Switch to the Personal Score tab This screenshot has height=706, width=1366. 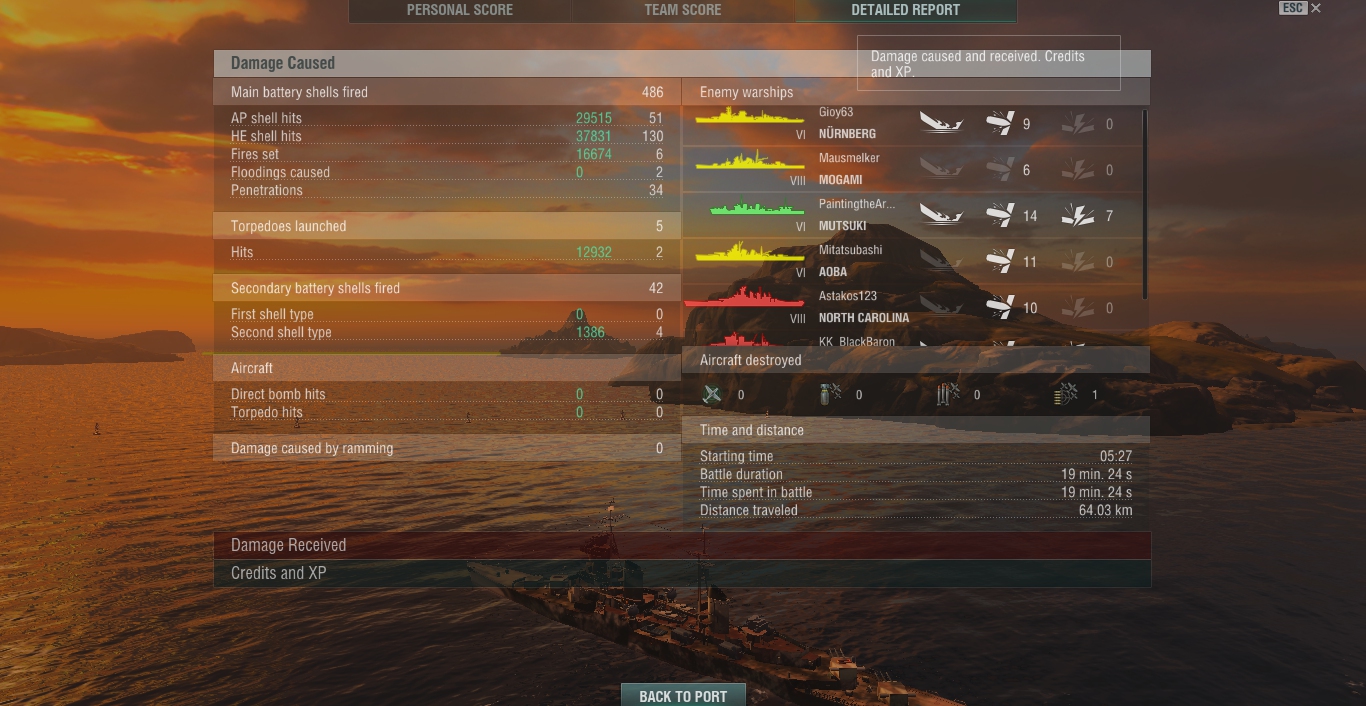click(x=460, y=10)
